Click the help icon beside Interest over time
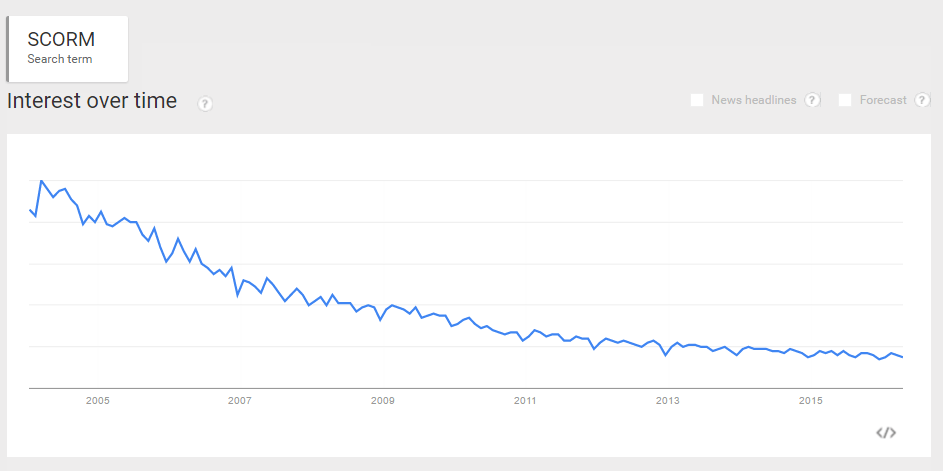This screenshot has width=943, height=471. (205, 103)
